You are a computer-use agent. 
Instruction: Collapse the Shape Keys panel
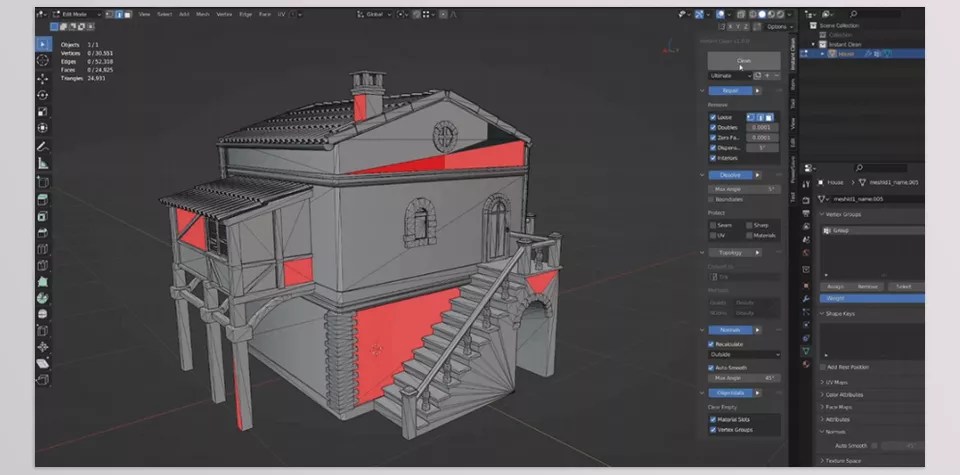(x=840, y=313)
